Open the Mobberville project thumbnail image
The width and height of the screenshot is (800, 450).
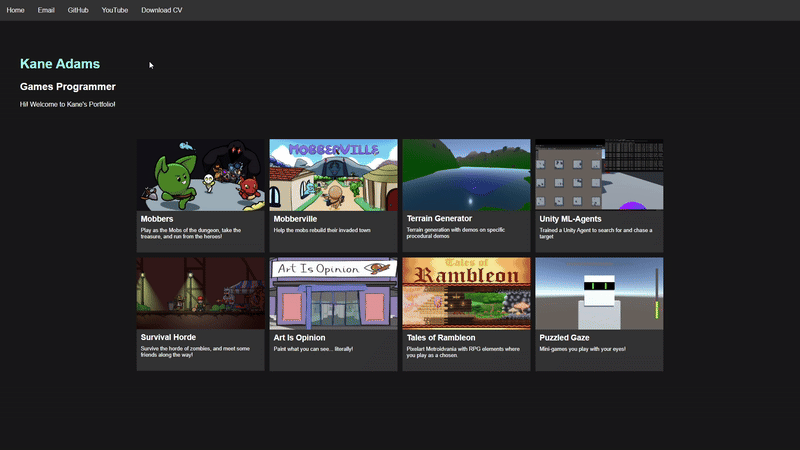[333, 174]
